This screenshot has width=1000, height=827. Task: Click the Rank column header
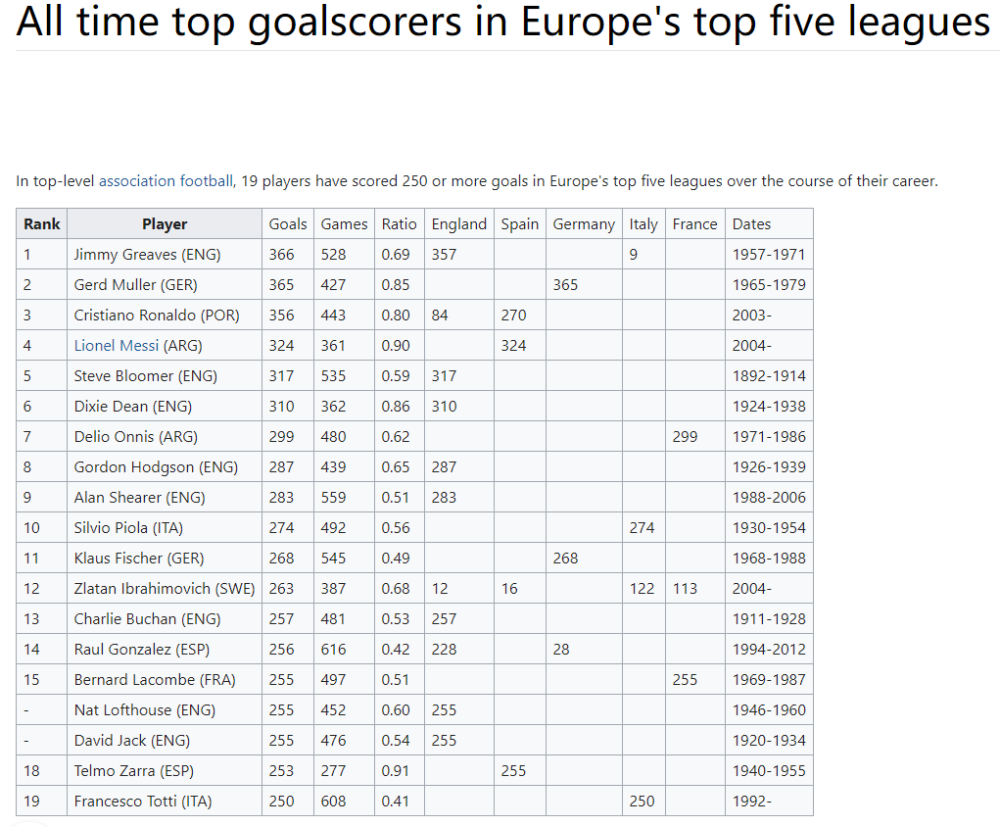point(41,224)
